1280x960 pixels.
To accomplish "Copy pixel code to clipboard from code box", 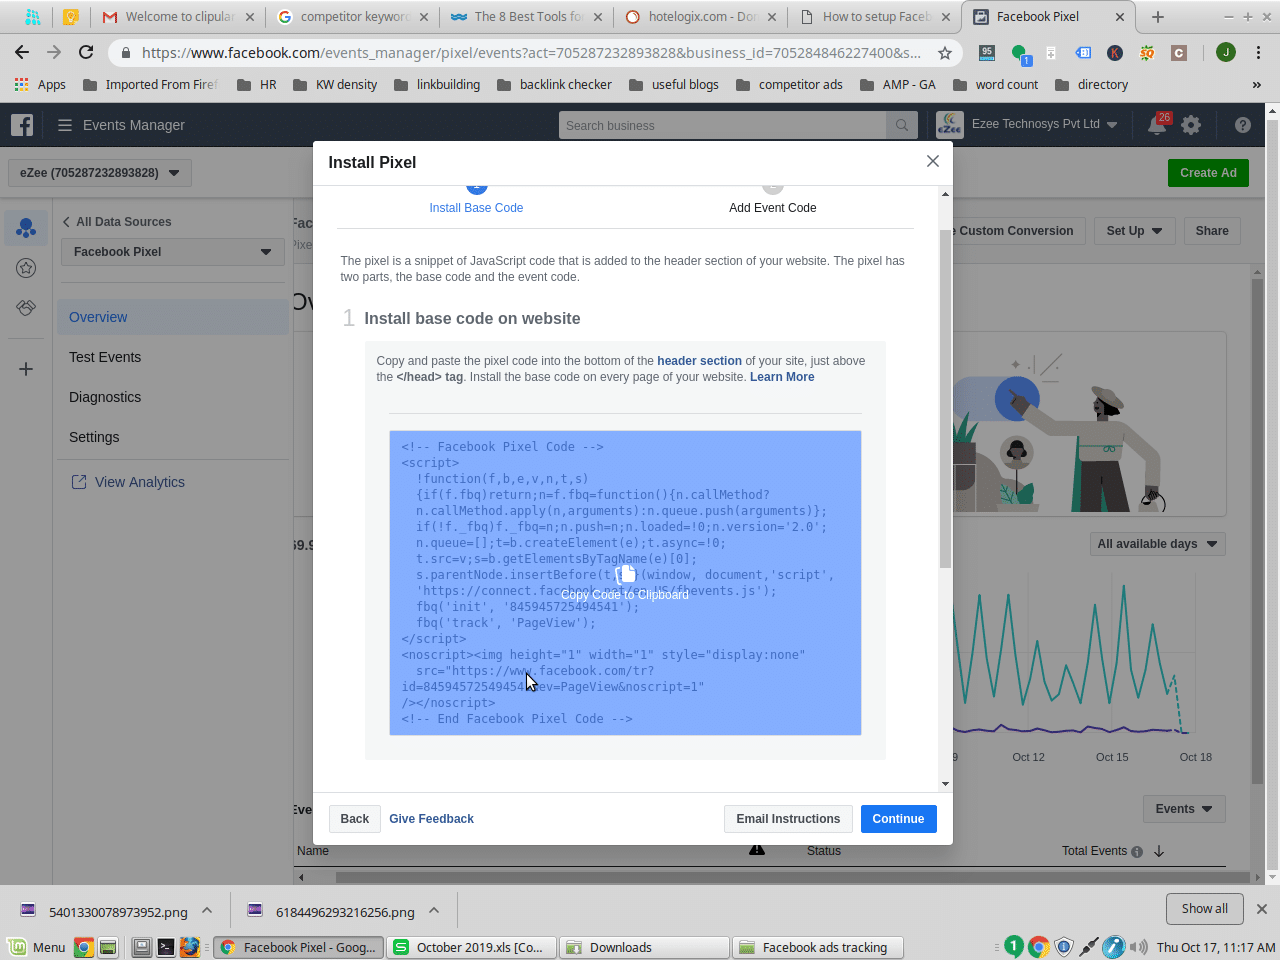I will pyautogui.click(x=625, y=583).
